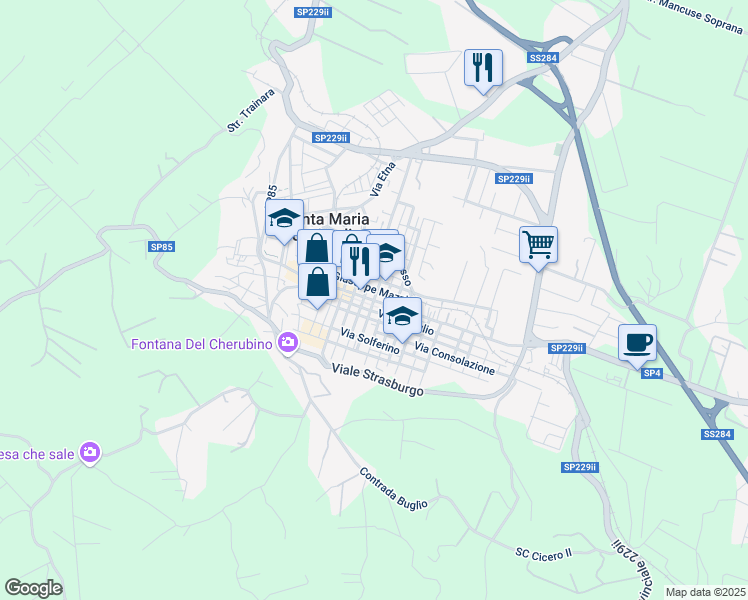This screenshot has width=748, height=600.
Task: Click the Map data ©2025 attribution
Action: point(705,592)
